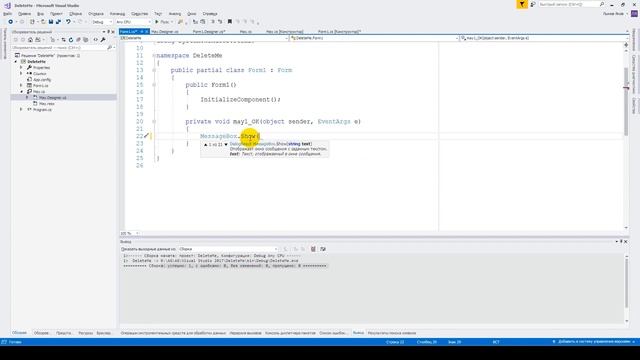Click the Navigate Backward round arrow icon
The width and height of the screenshot is (640, 360).
point(11,22)
